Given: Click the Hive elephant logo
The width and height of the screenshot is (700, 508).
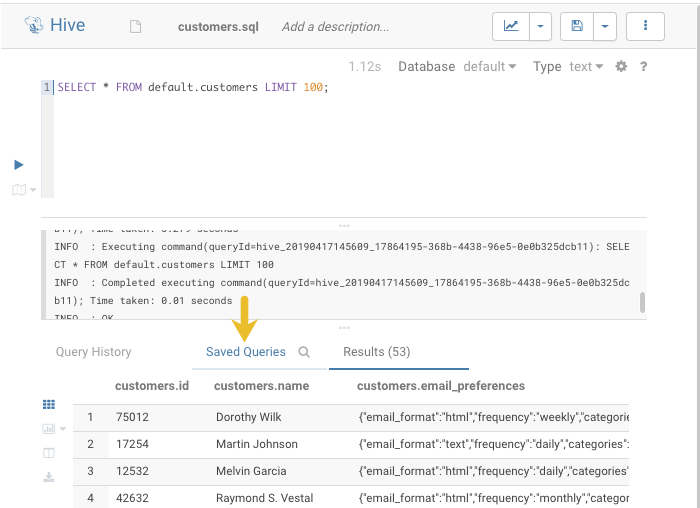Looking at the screenshot, I should point(30,25).
